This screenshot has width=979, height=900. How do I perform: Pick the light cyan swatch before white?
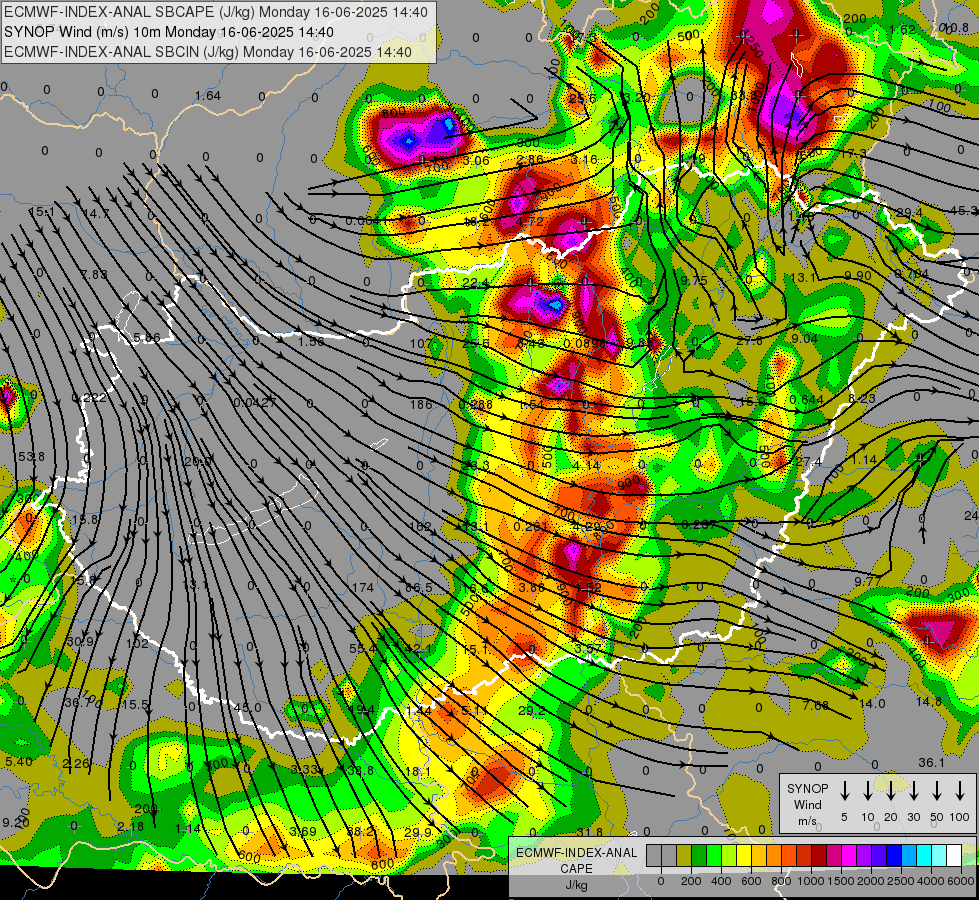(939, 856)
